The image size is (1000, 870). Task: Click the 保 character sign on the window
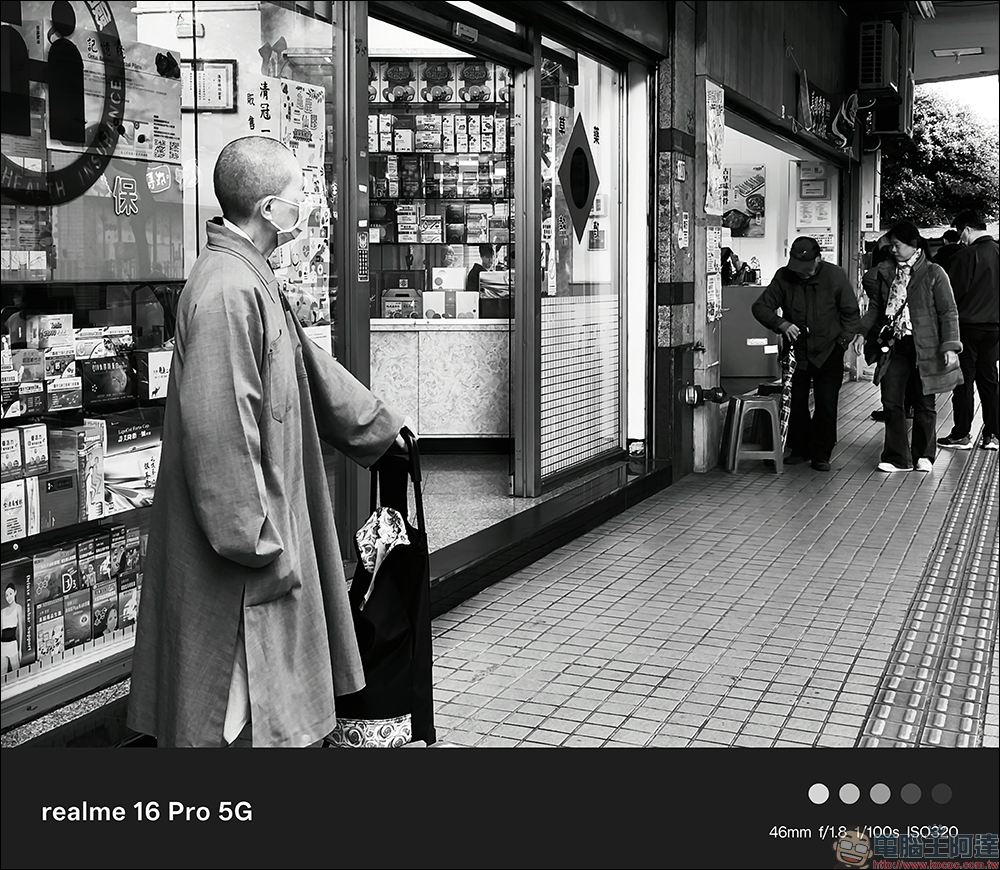[125, 194]
